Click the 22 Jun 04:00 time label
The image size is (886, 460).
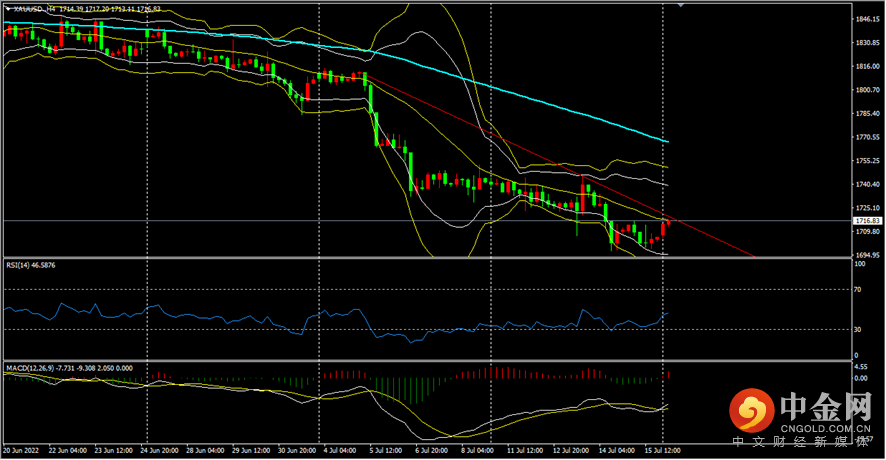(68, 450)
